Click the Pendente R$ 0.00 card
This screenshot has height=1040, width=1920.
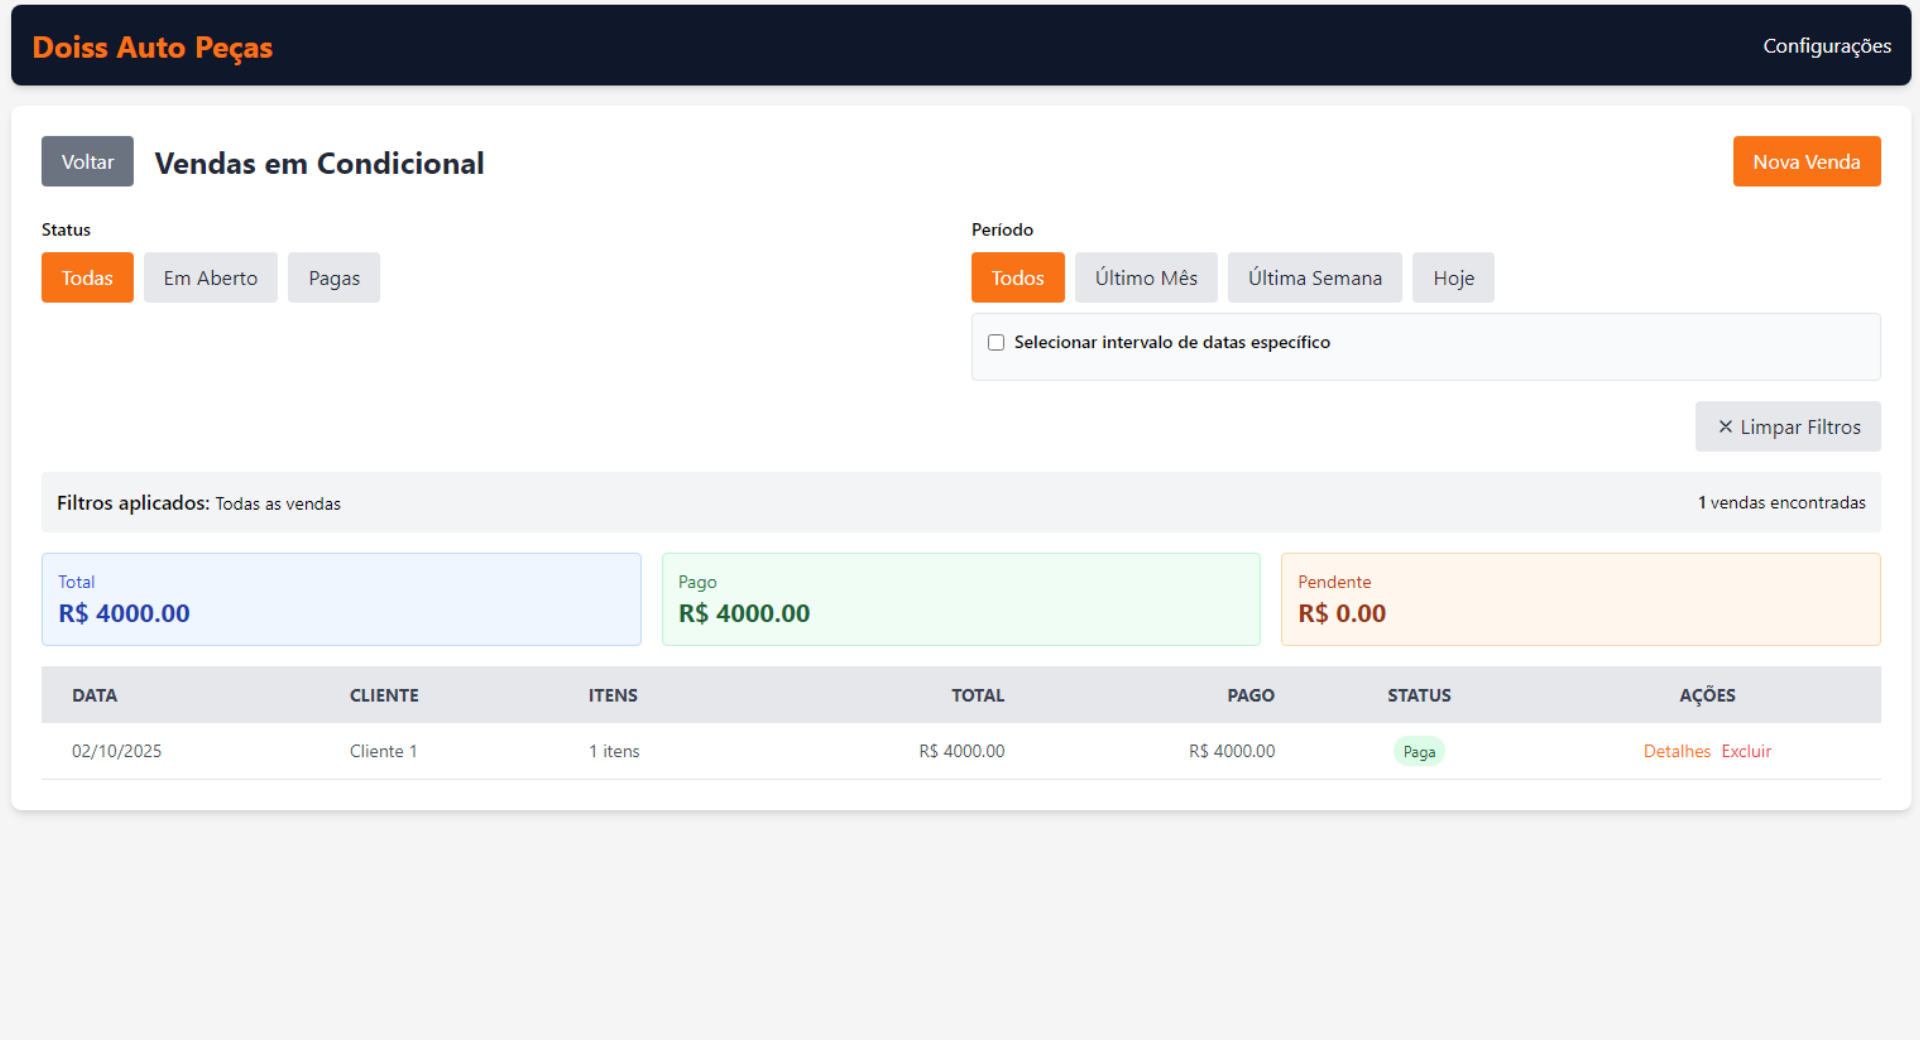(x=1580, y=599)
